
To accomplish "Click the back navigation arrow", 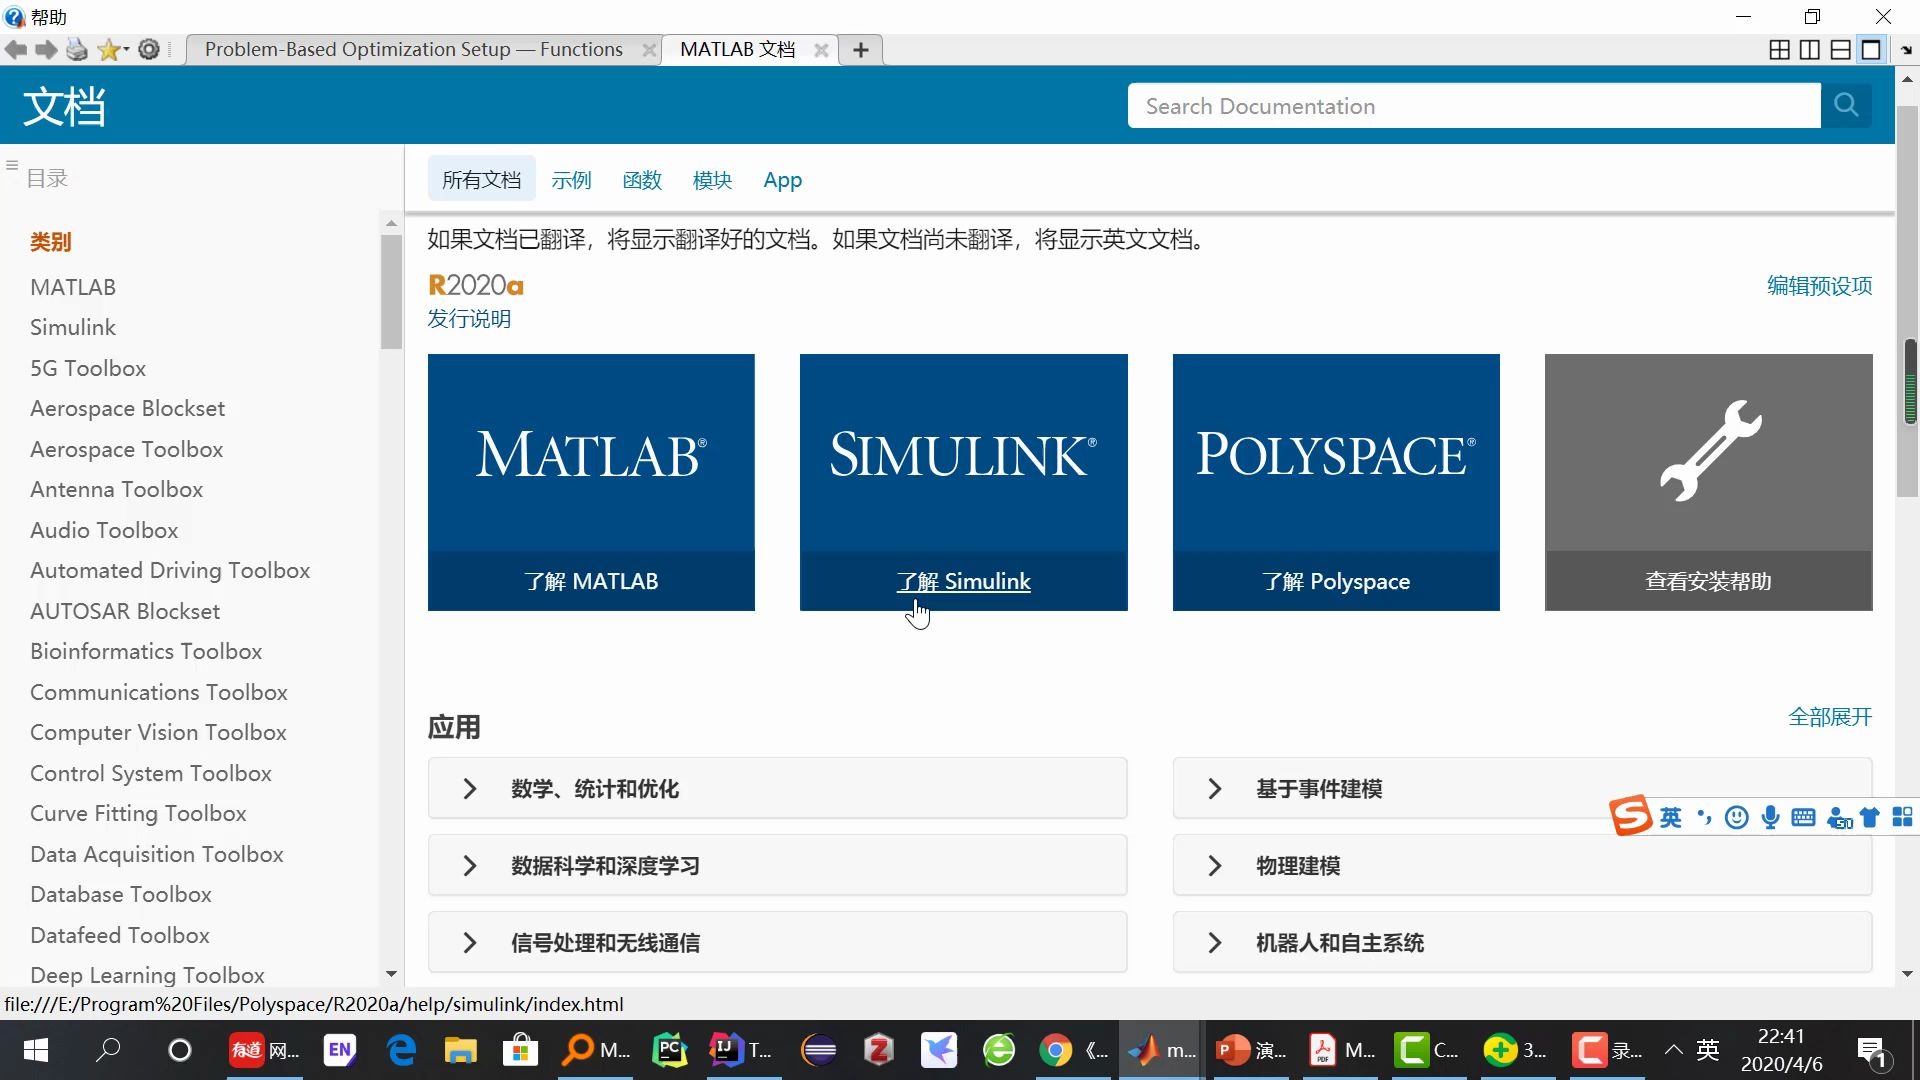I will coord(15,49).
